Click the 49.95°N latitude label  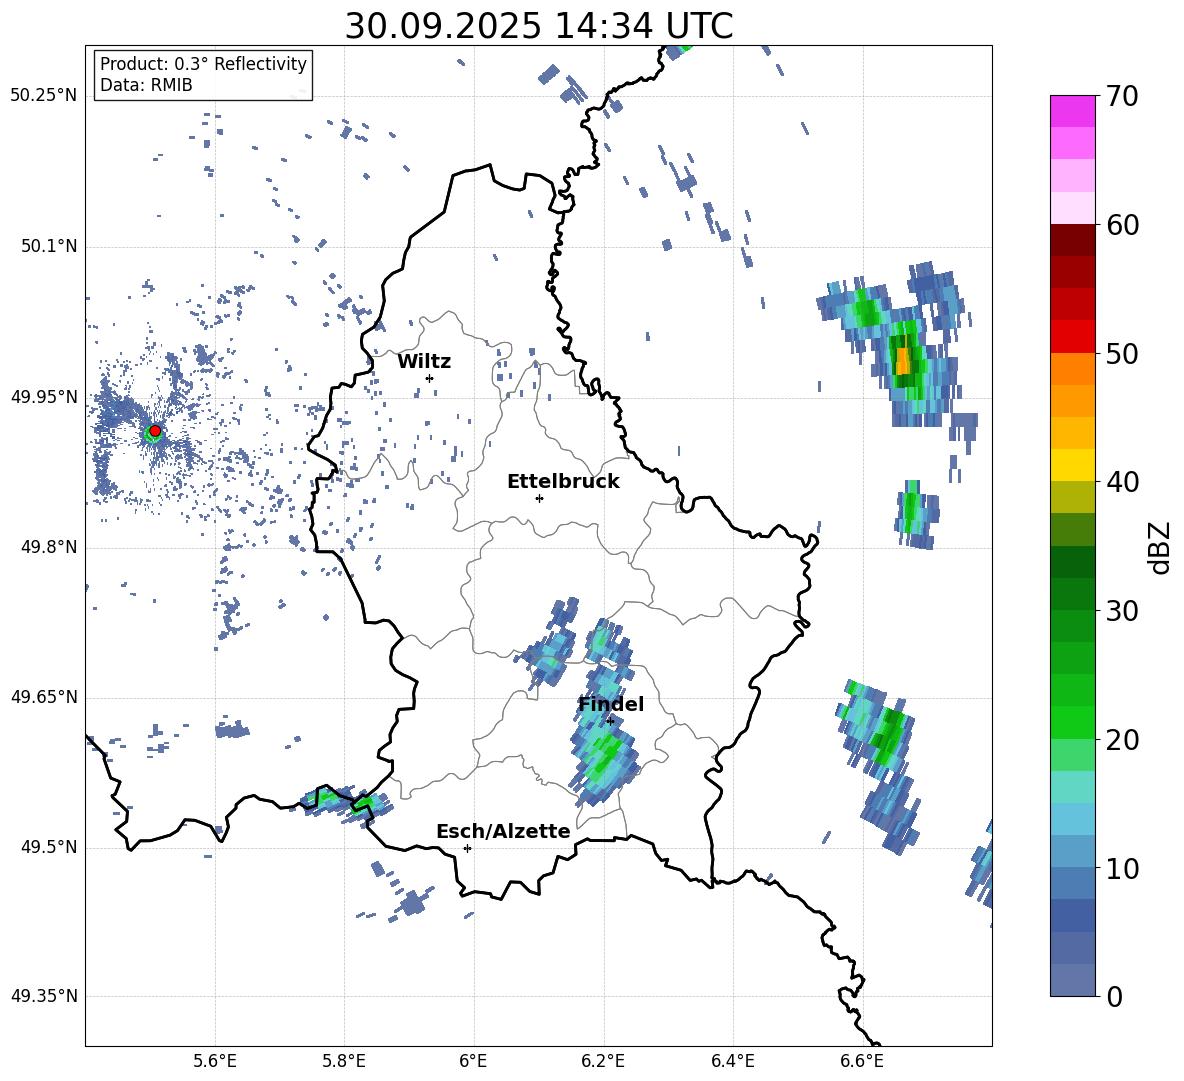(44, 397)
